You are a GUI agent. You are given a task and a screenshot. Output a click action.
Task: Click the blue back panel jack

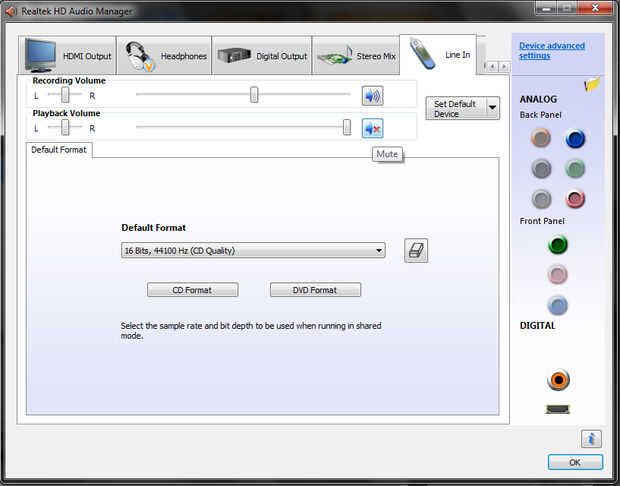click(575, 139)
